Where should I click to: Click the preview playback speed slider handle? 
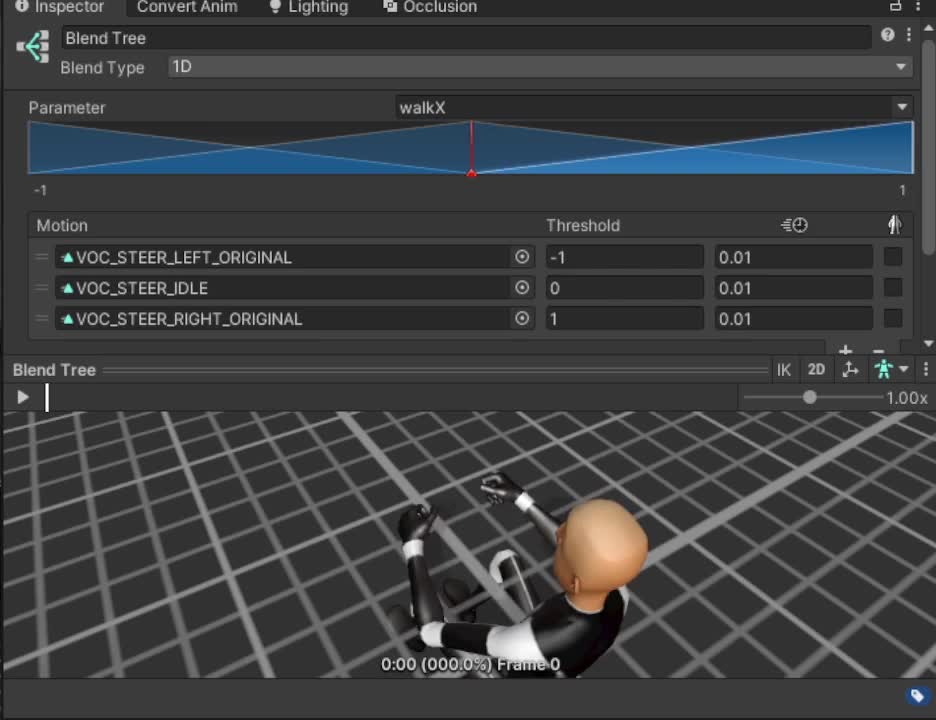click(x=809, y=397)
